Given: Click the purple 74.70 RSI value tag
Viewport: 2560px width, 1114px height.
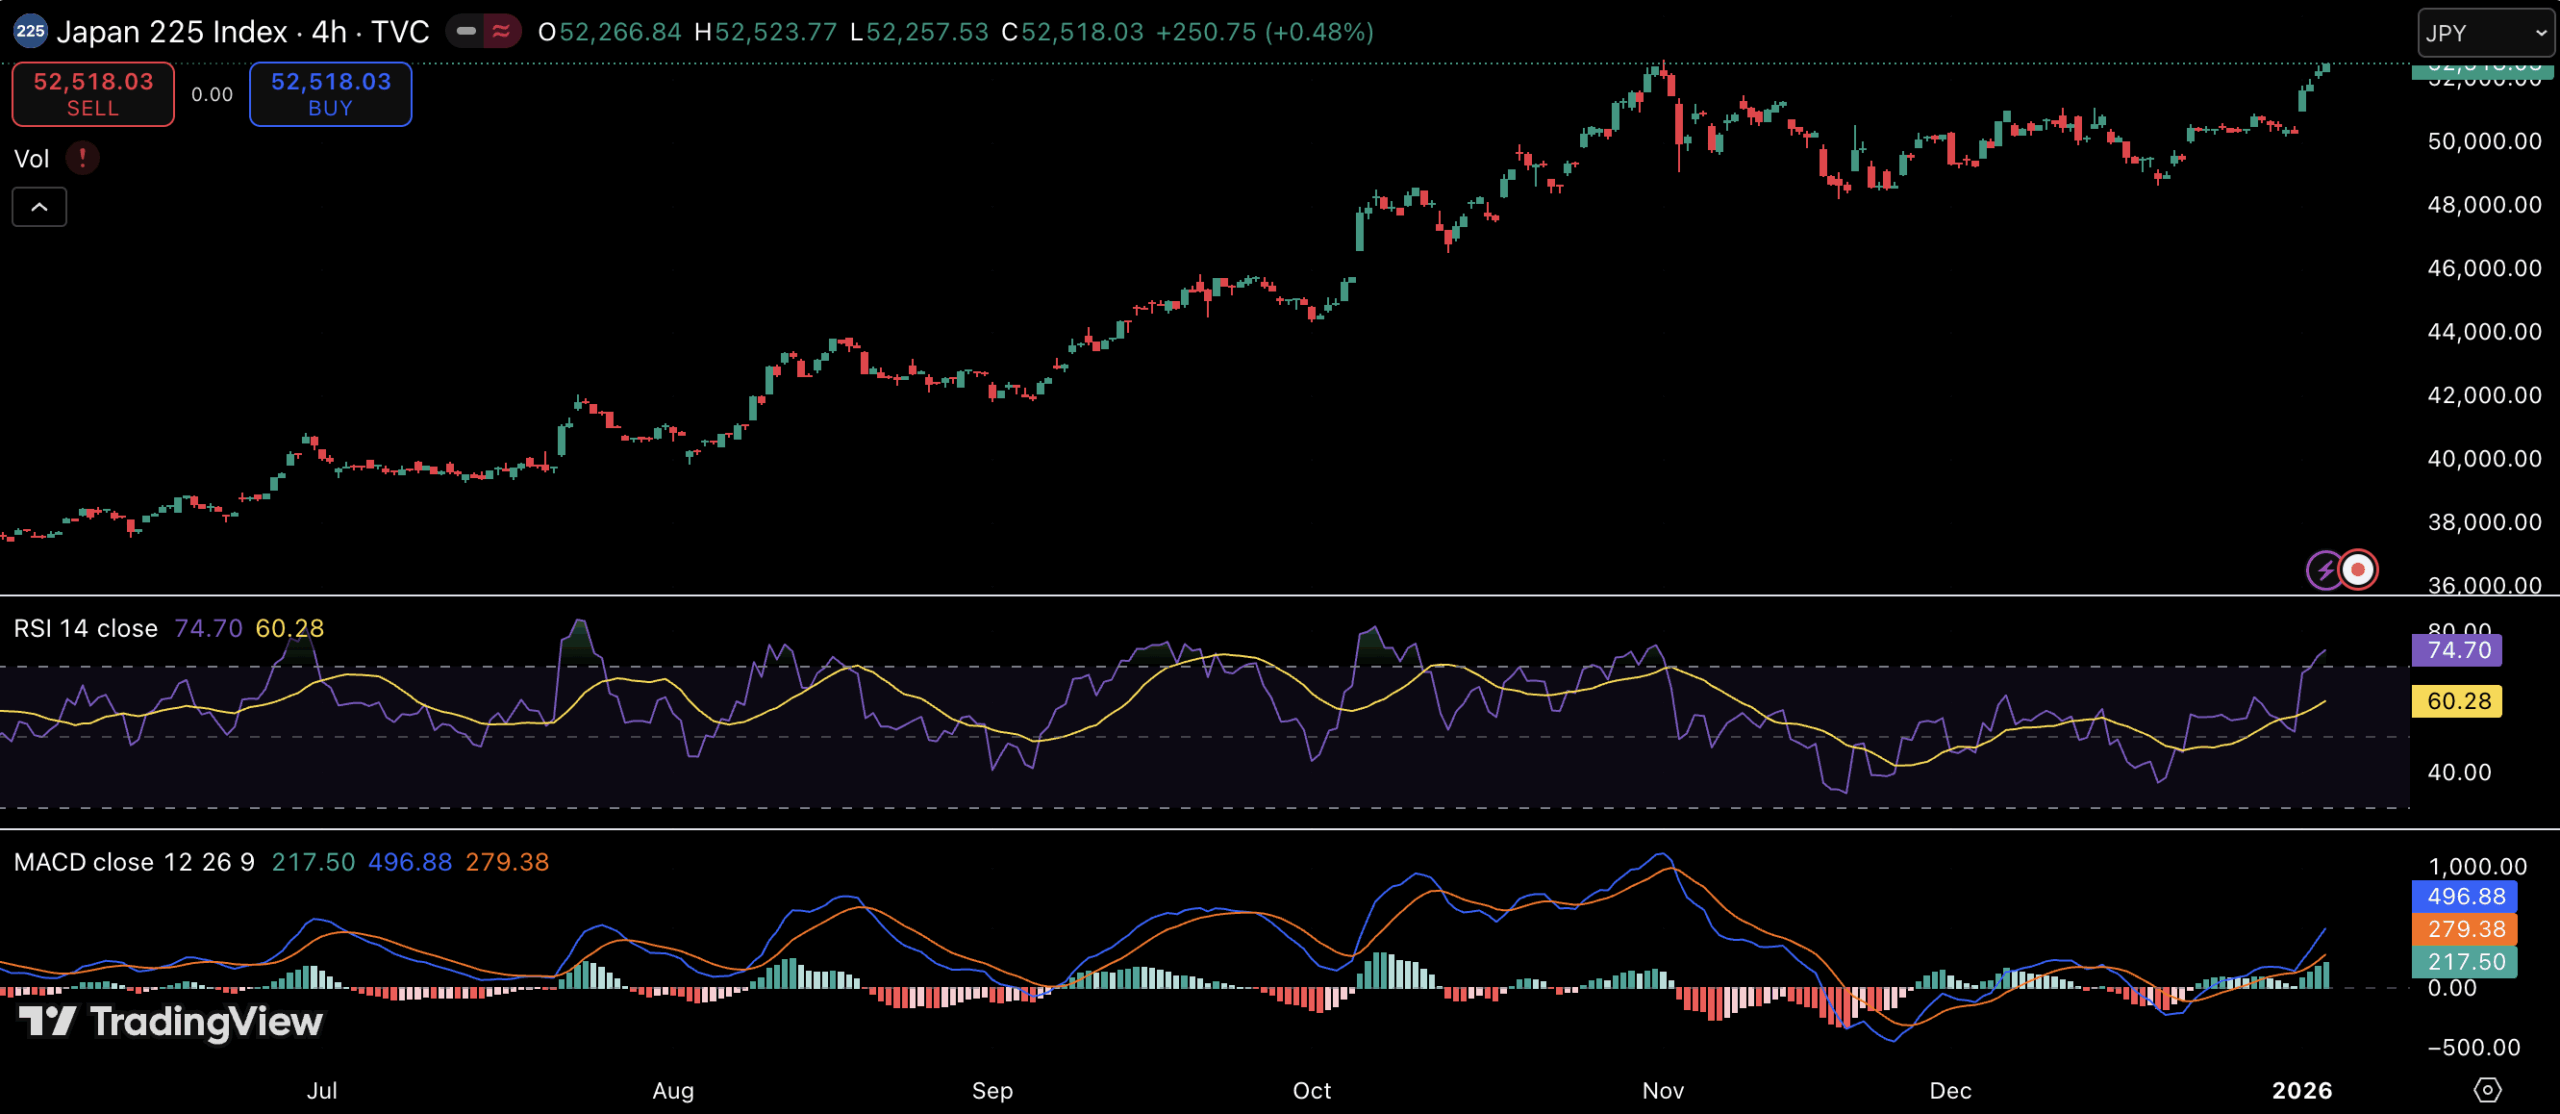Looking at the screenshot, I should pos(2458,650).
